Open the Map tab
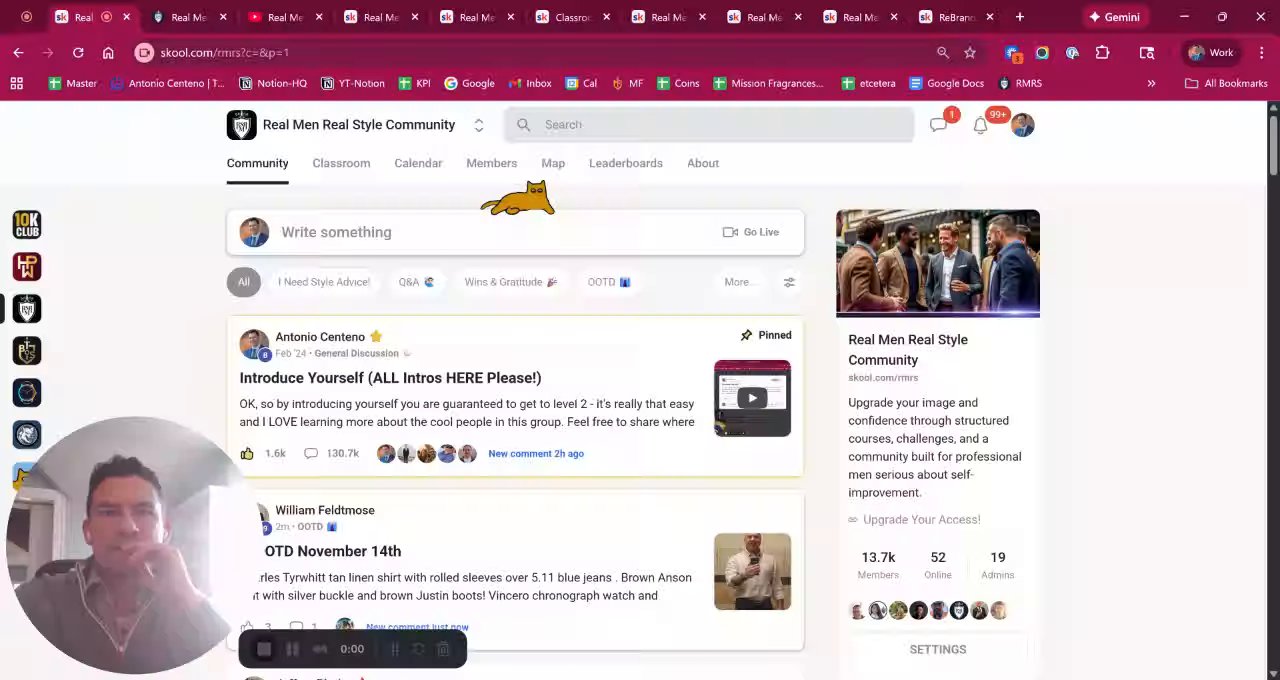The height and width of the screenshot is (680, 1280). point(553,163)
